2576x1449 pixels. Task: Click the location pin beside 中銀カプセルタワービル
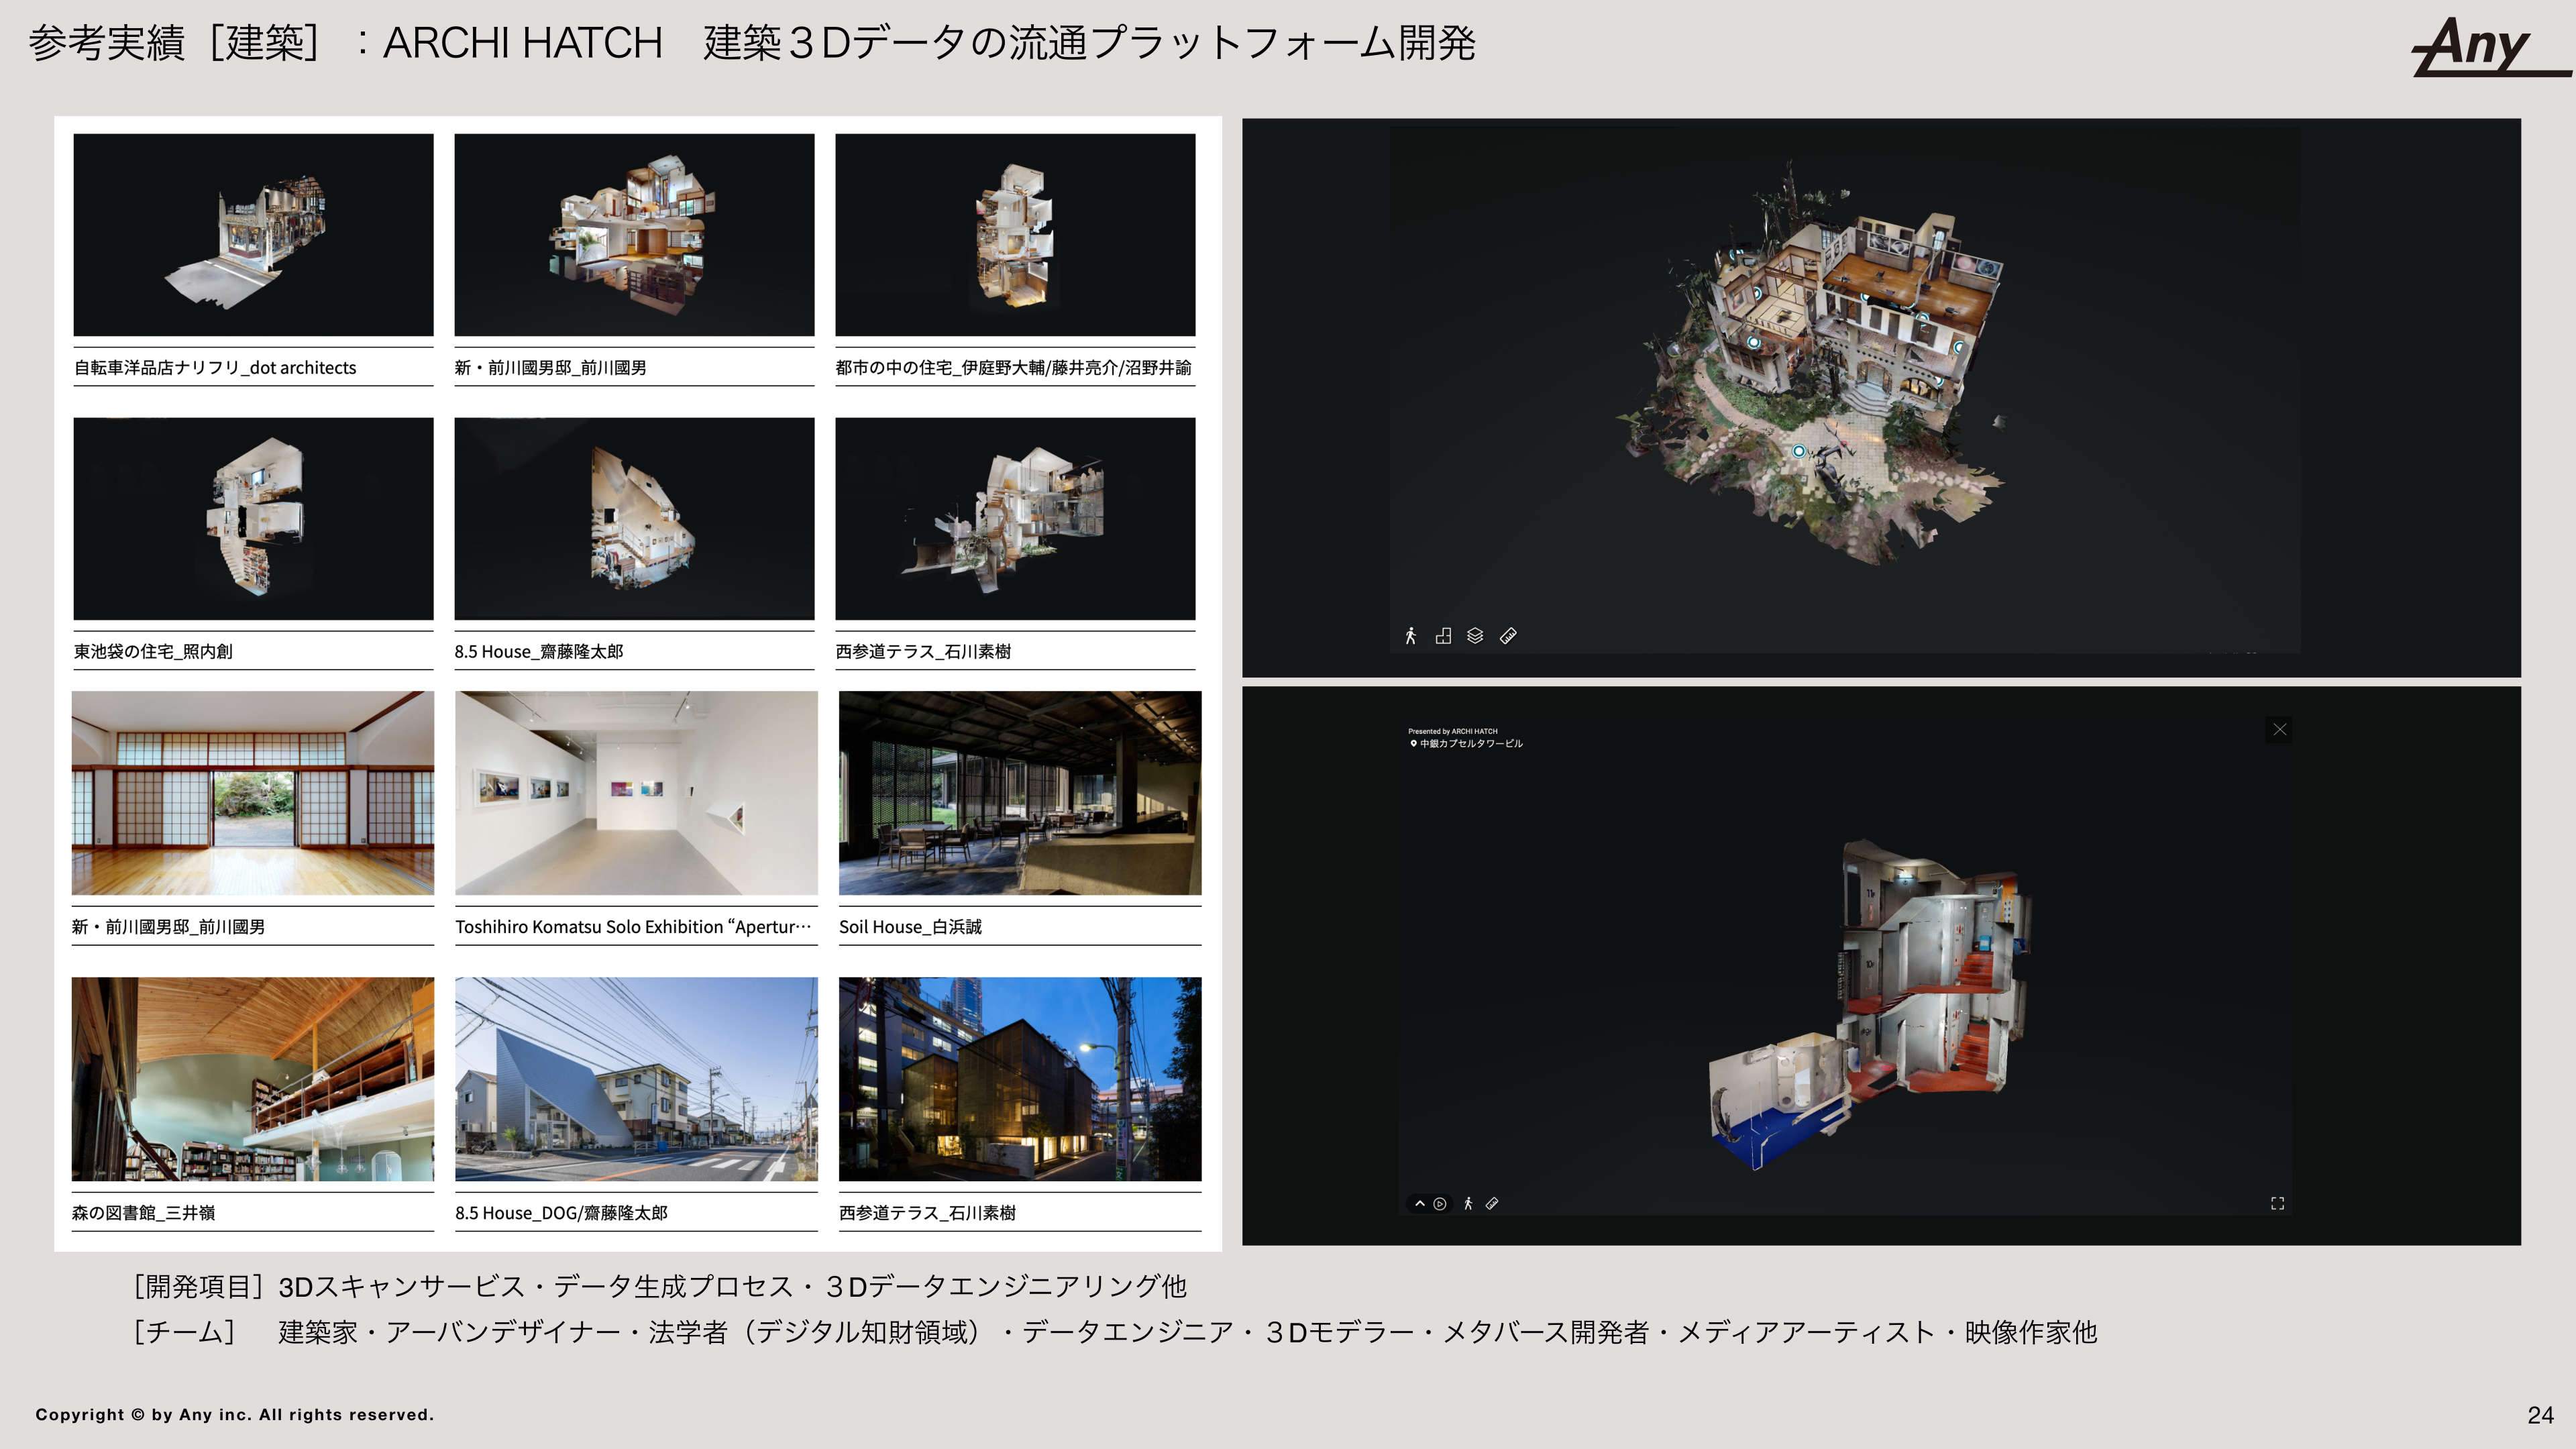pyautogui.click(x=1413, y=743)
